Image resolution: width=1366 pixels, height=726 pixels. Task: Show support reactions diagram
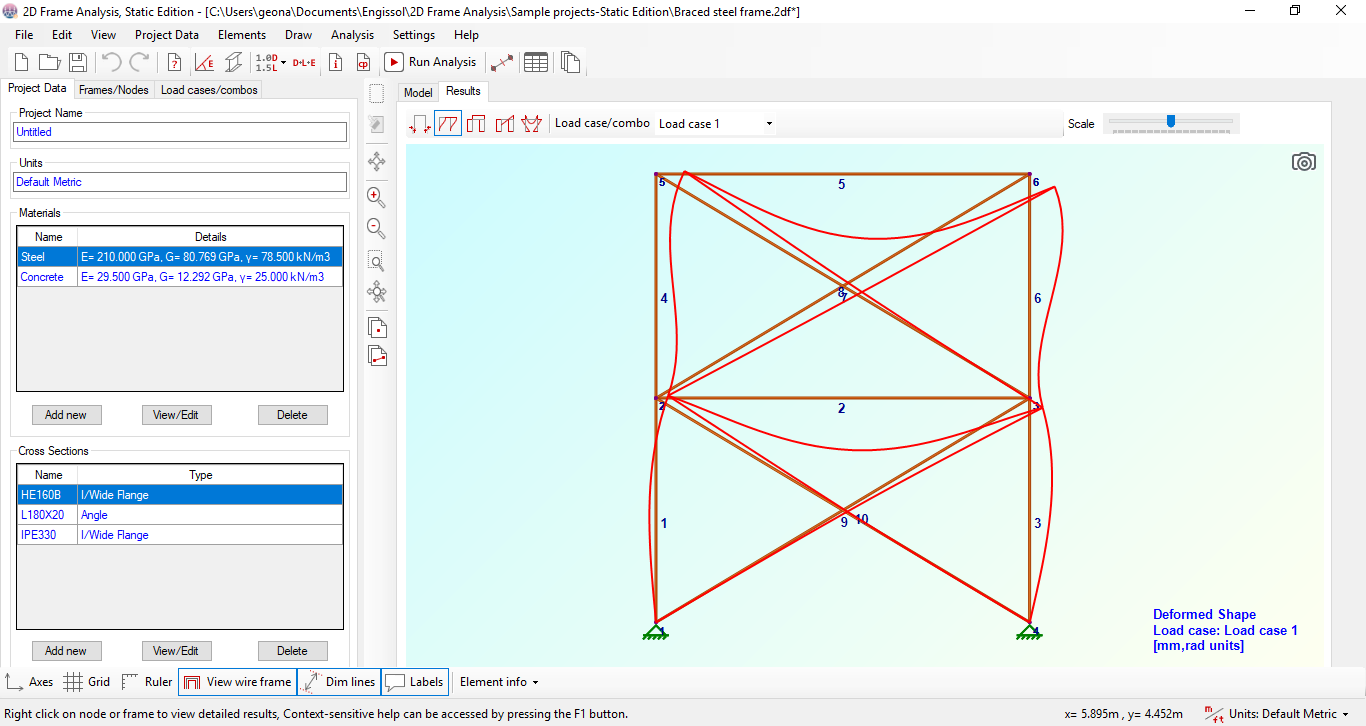pos(420,124)
